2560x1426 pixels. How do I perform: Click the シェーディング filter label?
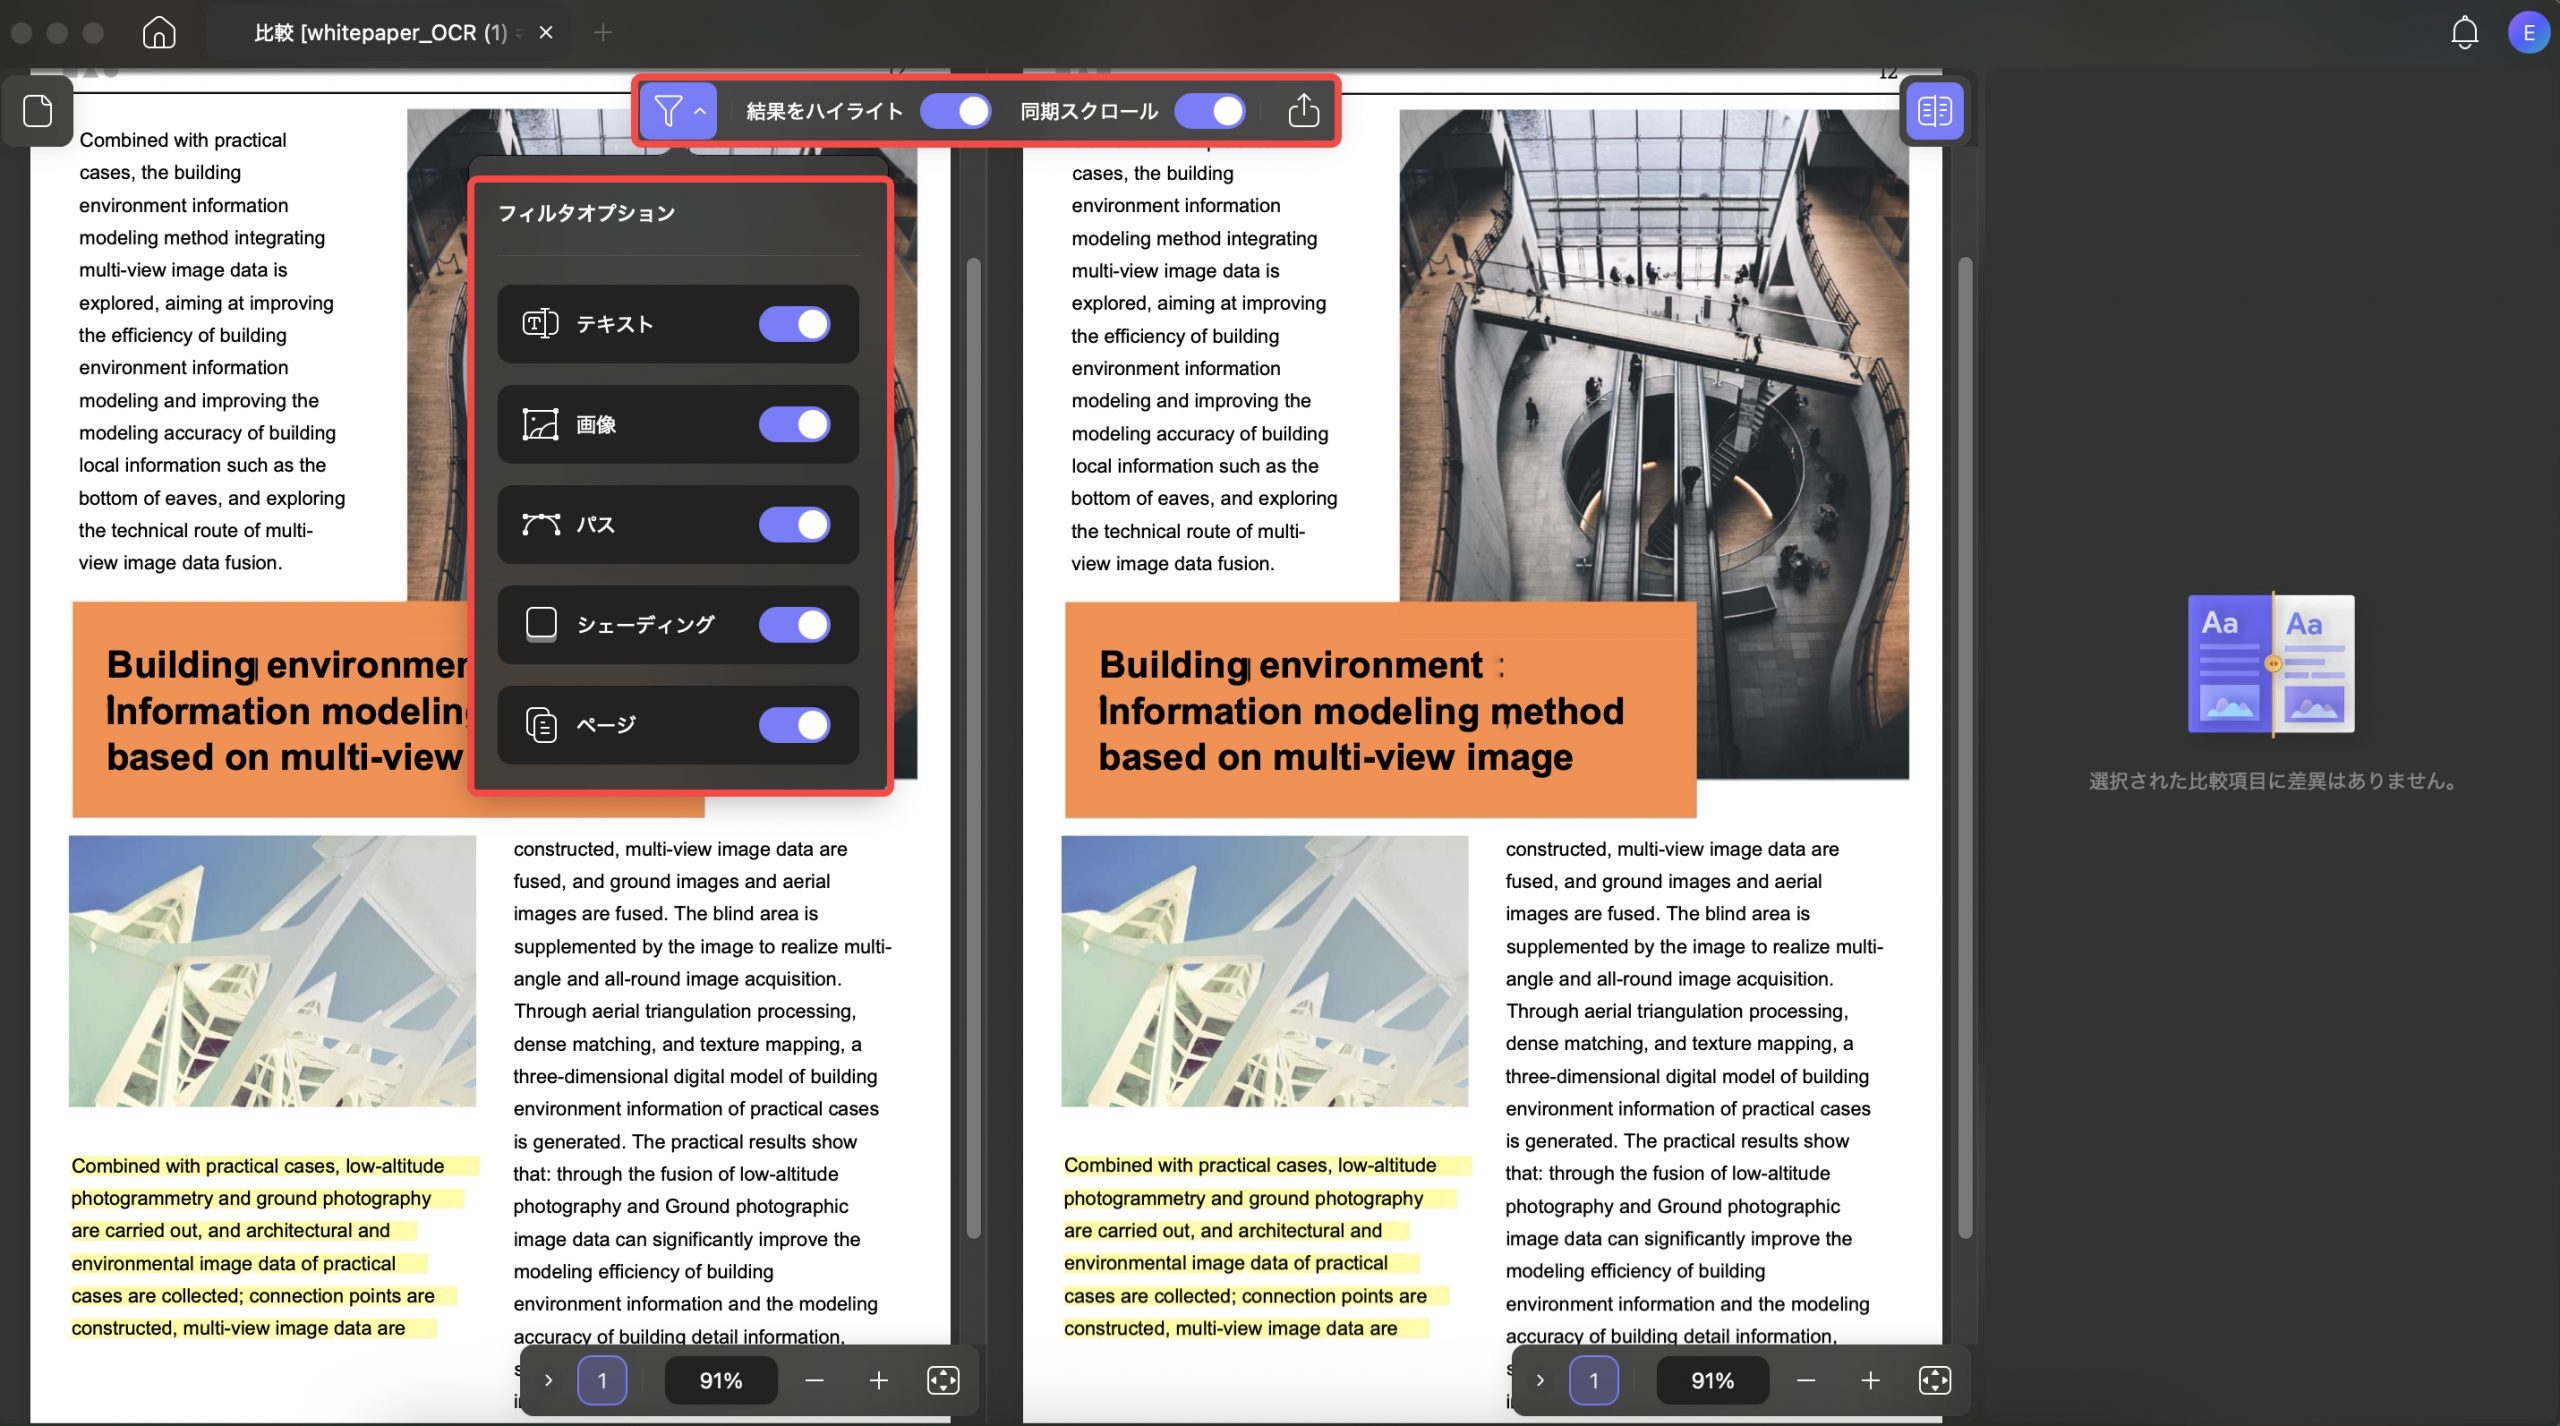646,624
